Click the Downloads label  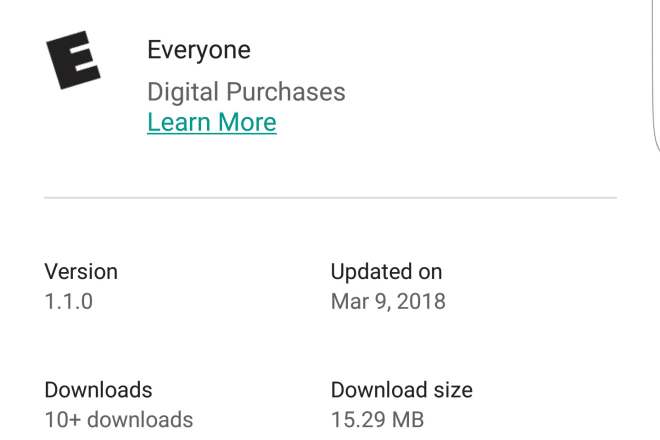pyautogui.click(x=98, y=390)
